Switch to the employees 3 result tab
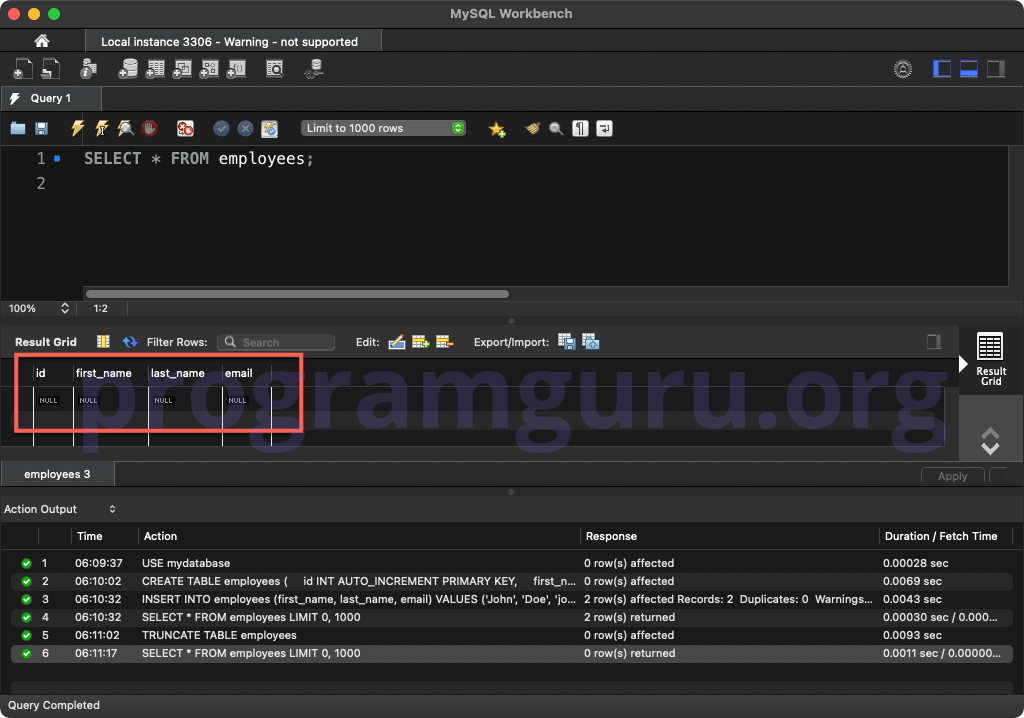Screen dimensions: 1024x718 pyautogui.click(x=57, y=474)
